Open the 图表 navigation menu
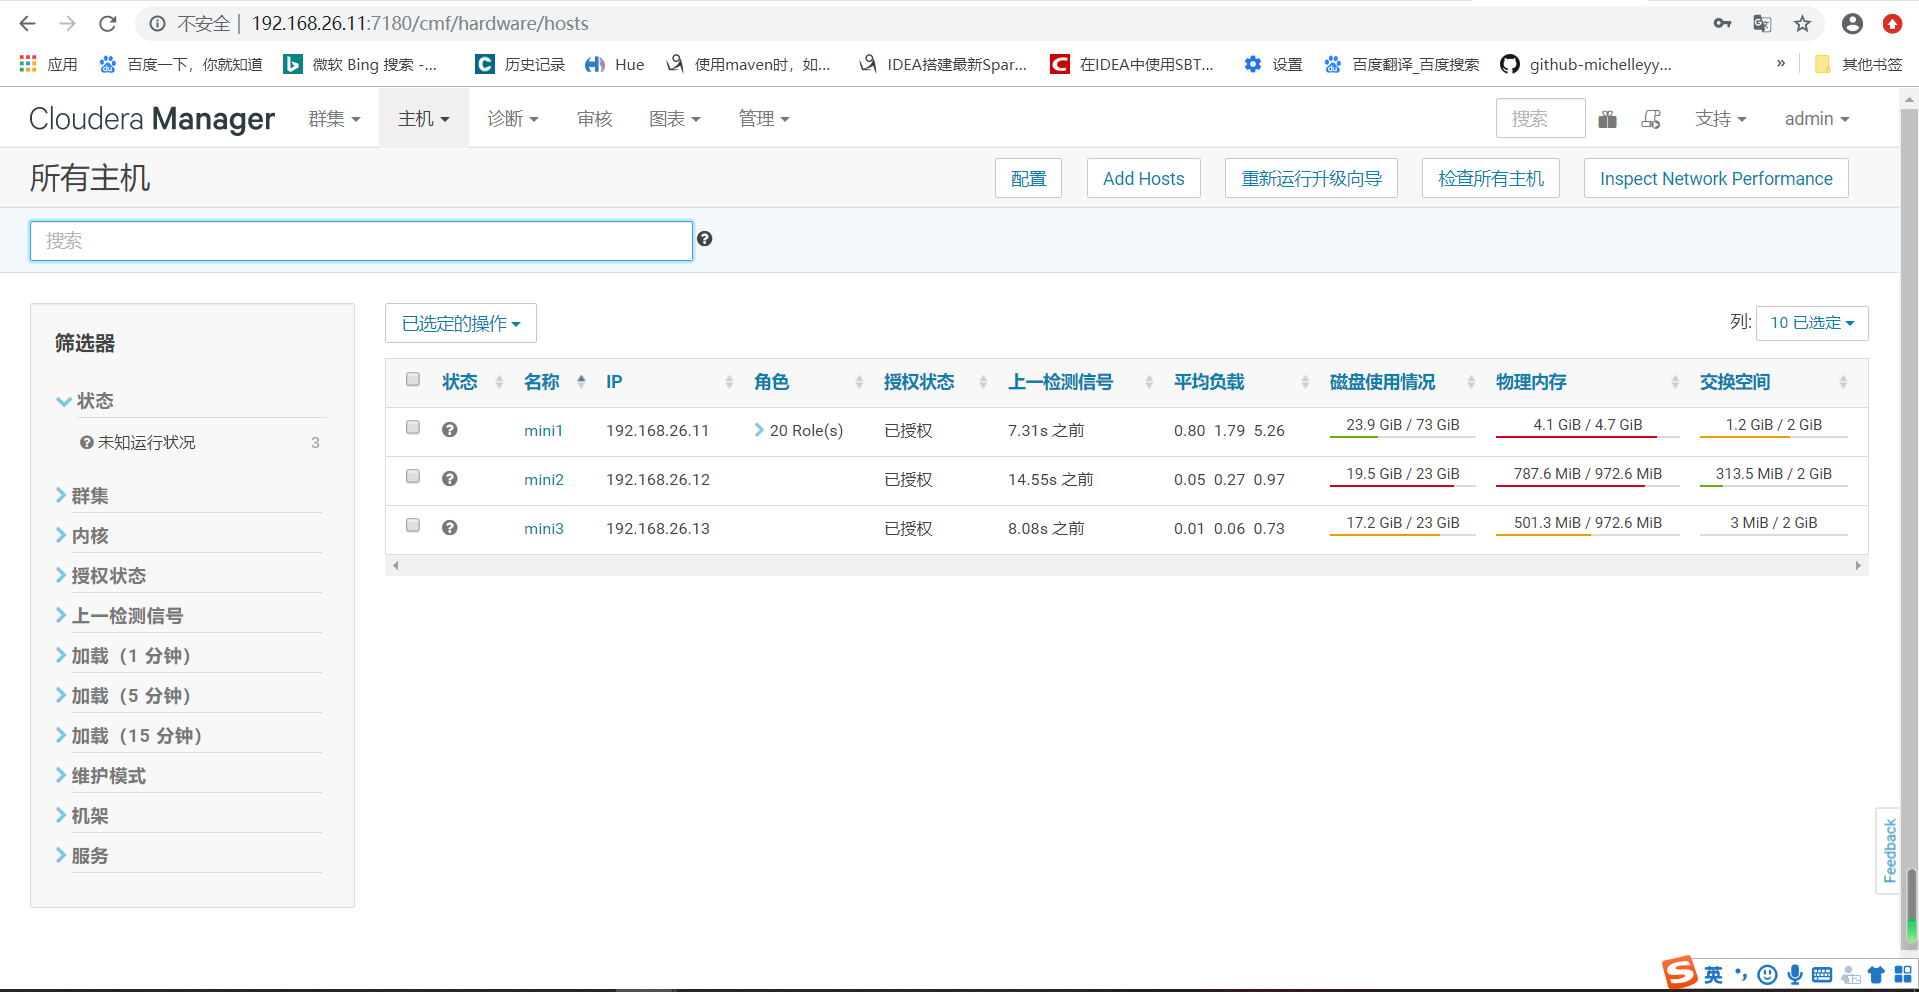This screenshot has width=1919, height=992. click(x=675, y=119)
